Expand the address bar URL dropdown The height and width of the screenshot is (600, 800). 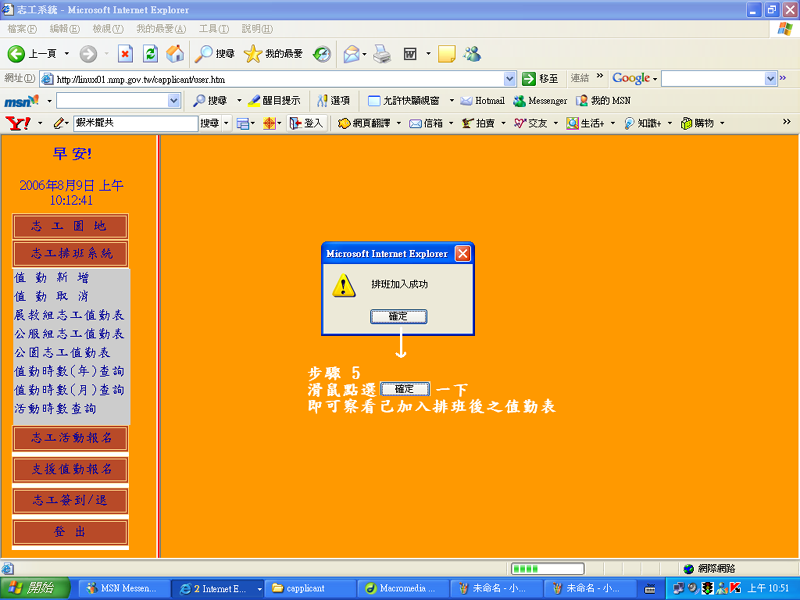click(x=510, y=78)
